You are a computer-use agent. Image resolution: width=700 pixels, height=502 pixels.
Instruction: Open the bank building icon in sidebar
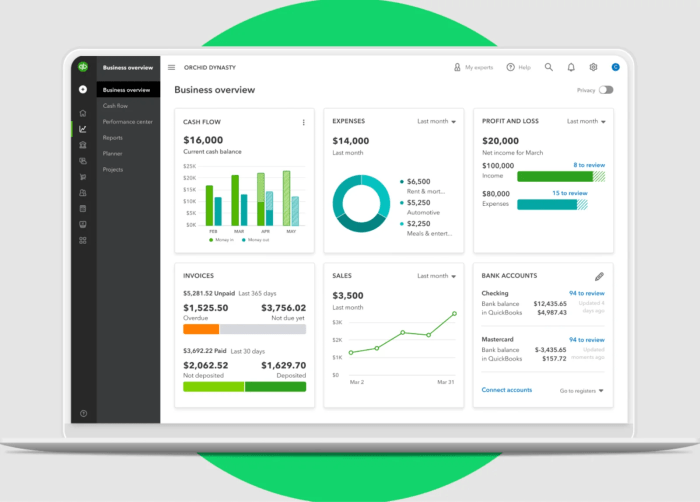pyautogui.click(x=83, y=145)
